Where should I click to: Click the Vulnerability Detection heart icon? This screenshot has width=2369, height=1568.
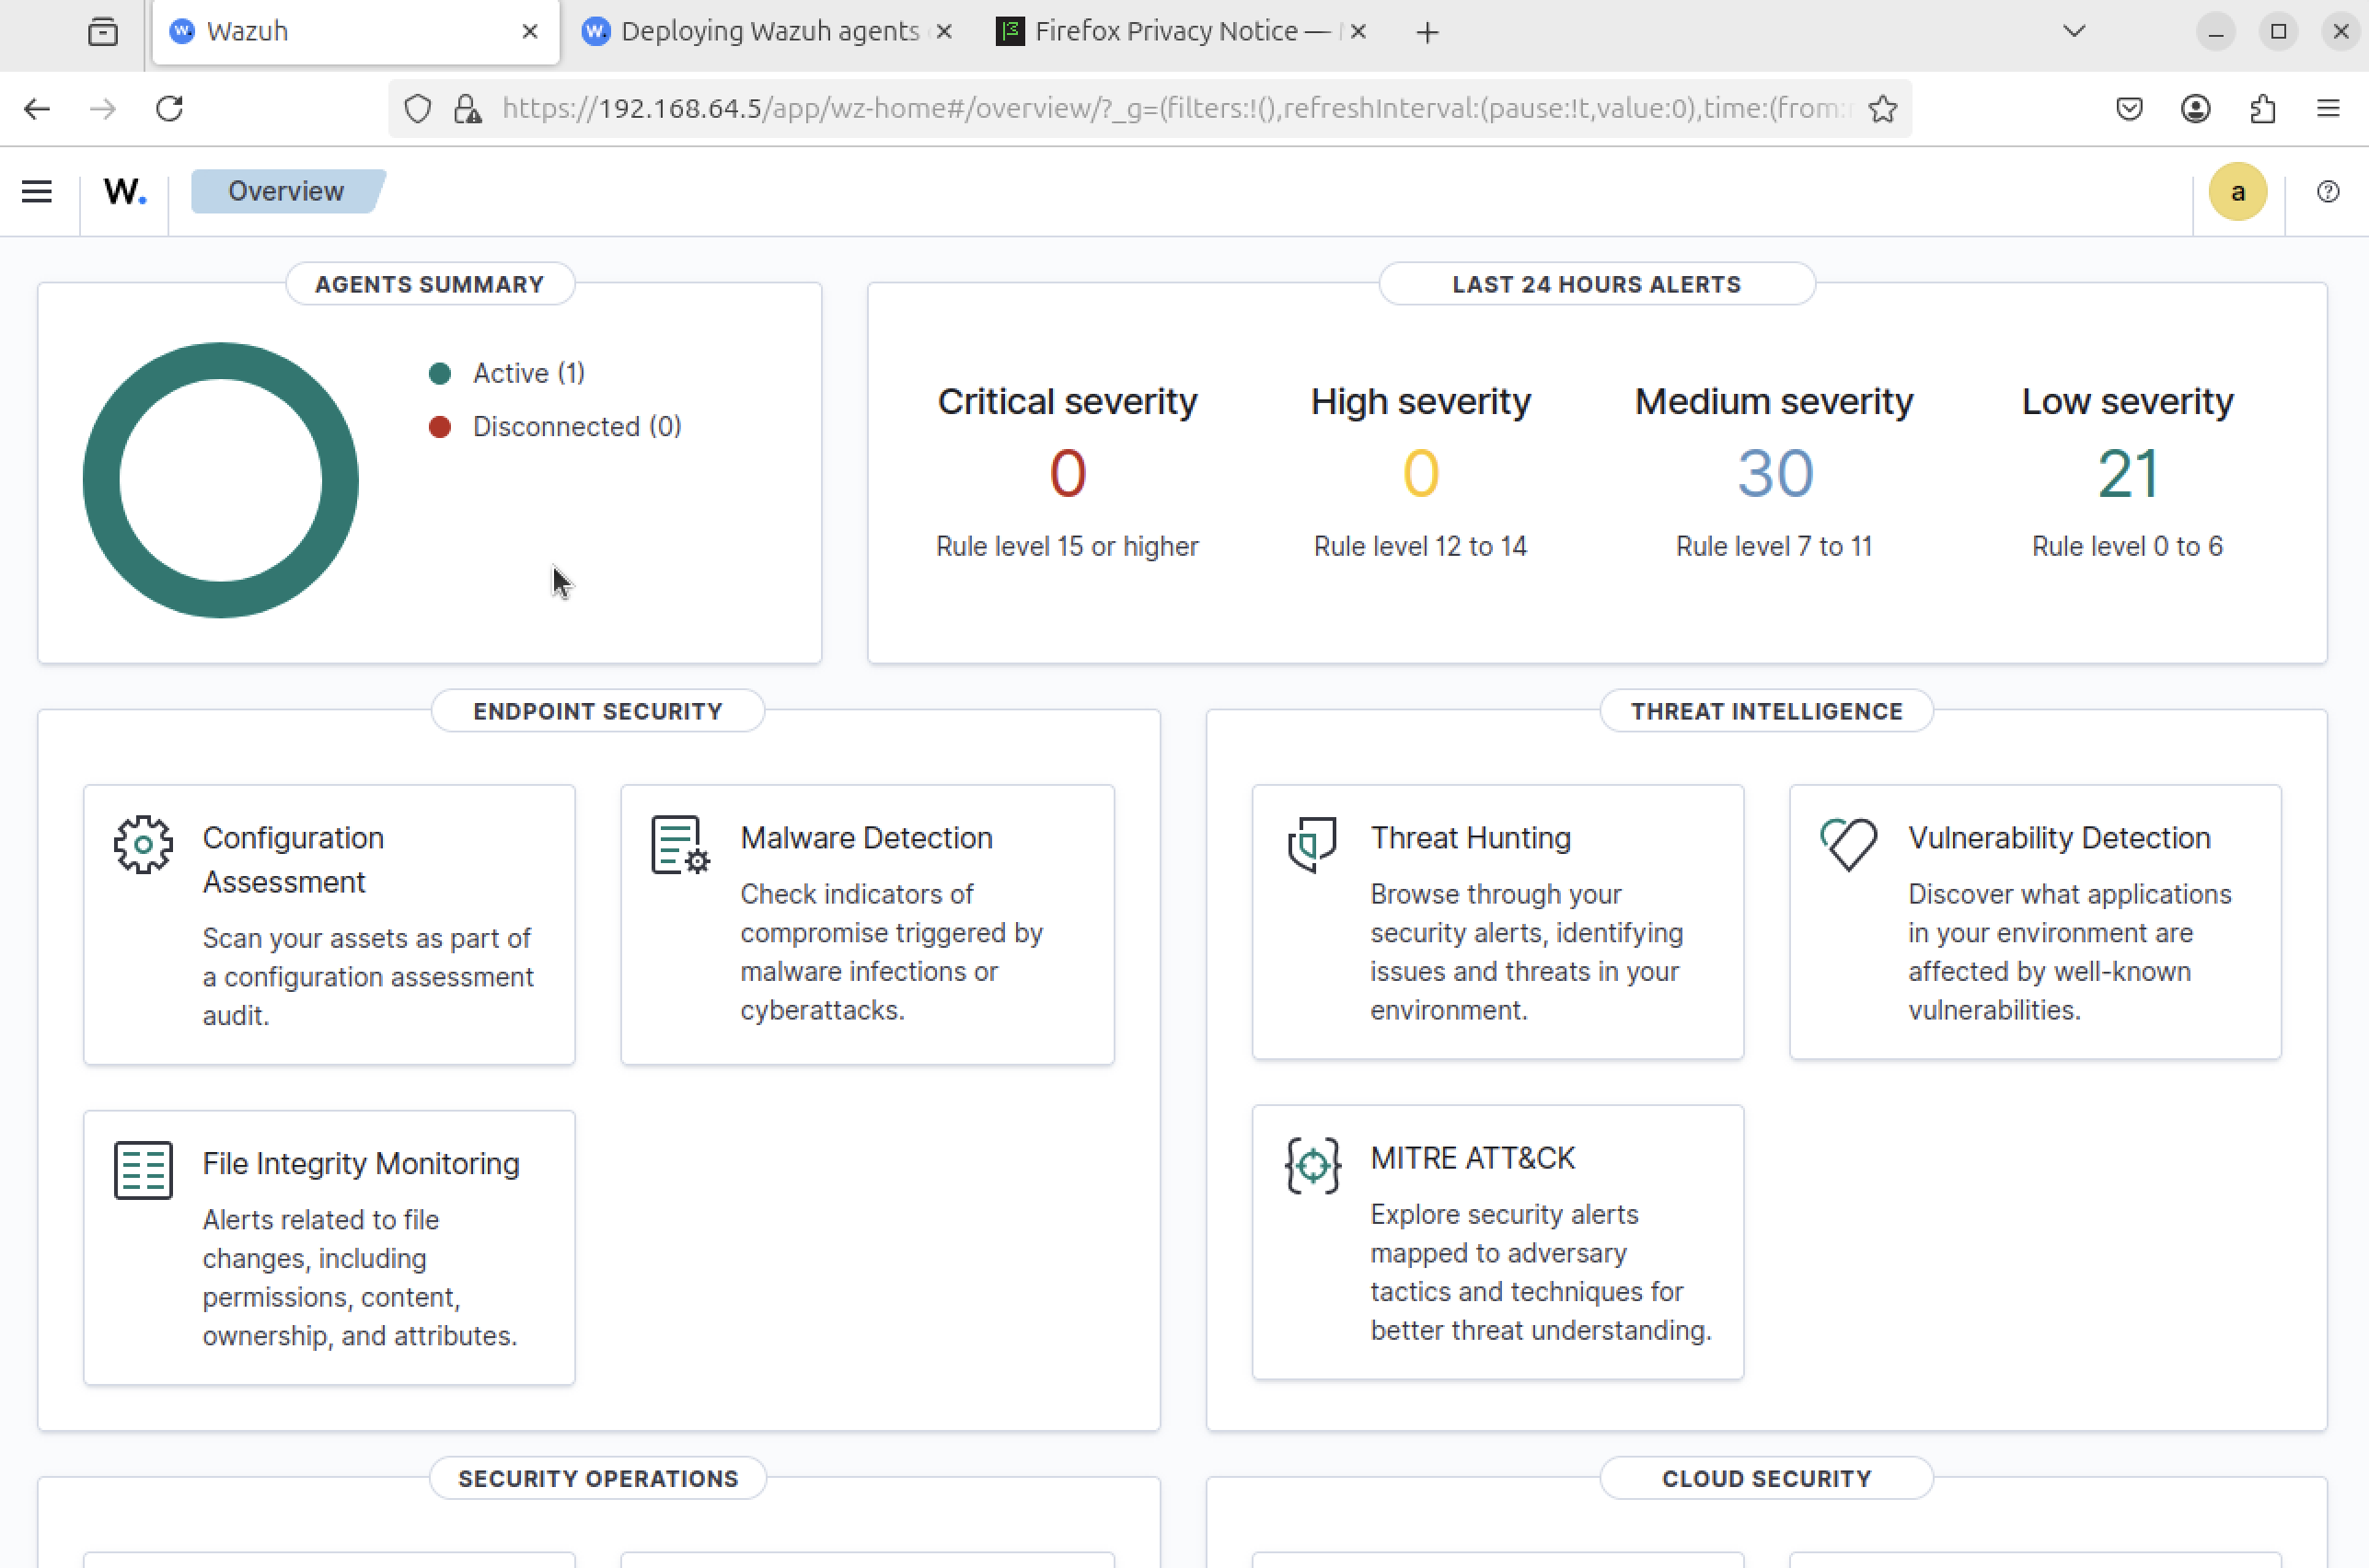click(1848, 845)
